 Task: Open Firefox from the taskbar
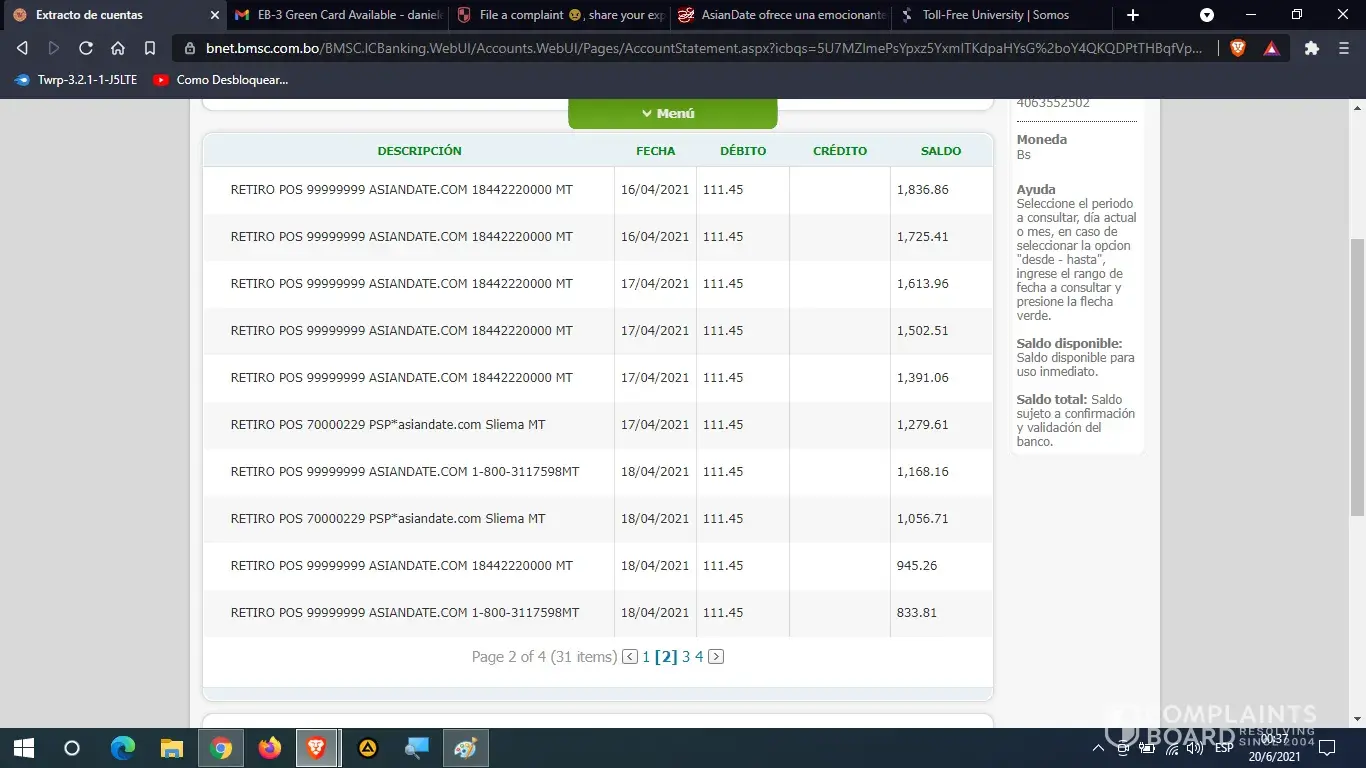click(269, 748)
